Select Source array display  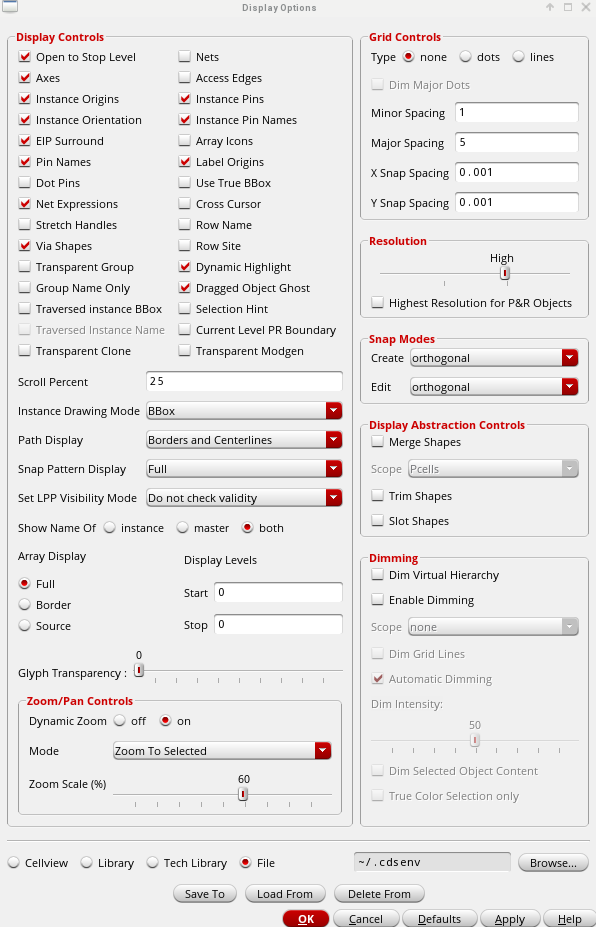coord(24,625)
